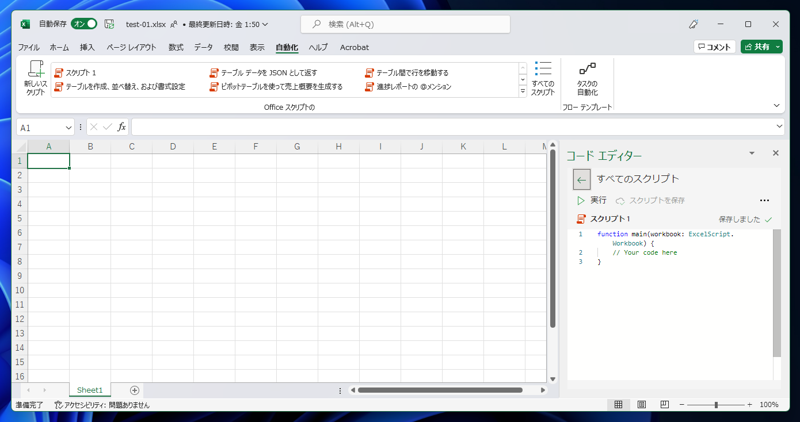The width and height of the screenshot is (800, 422).
Task: Run the script with 実行 button
Action: (592, 201)
